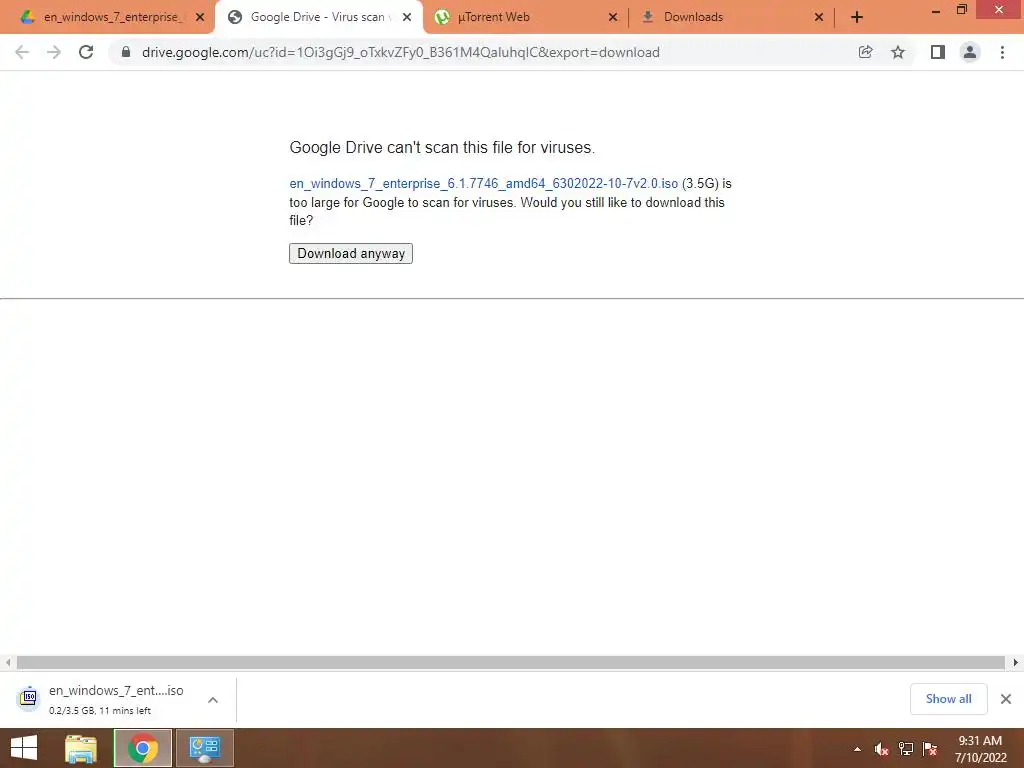1024x768 pixels.
Task: Open the Chrome side panel
Action: click(x=938, y=52)
